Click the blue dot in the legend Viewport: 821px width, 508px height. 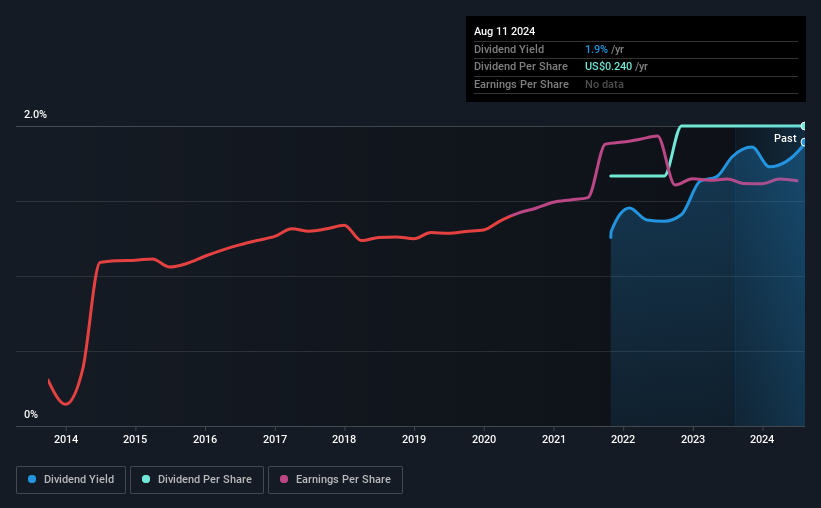(33, 480)
